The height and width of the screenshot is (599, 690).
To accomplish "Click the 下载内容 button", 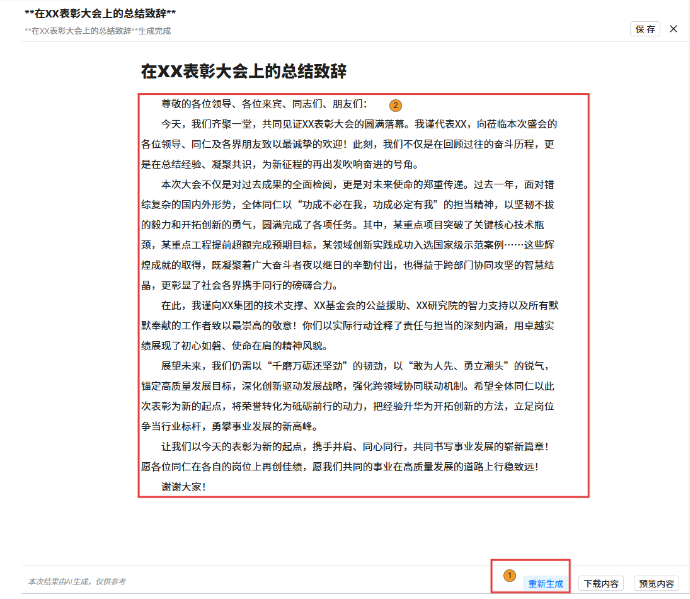I will point(601,583).
